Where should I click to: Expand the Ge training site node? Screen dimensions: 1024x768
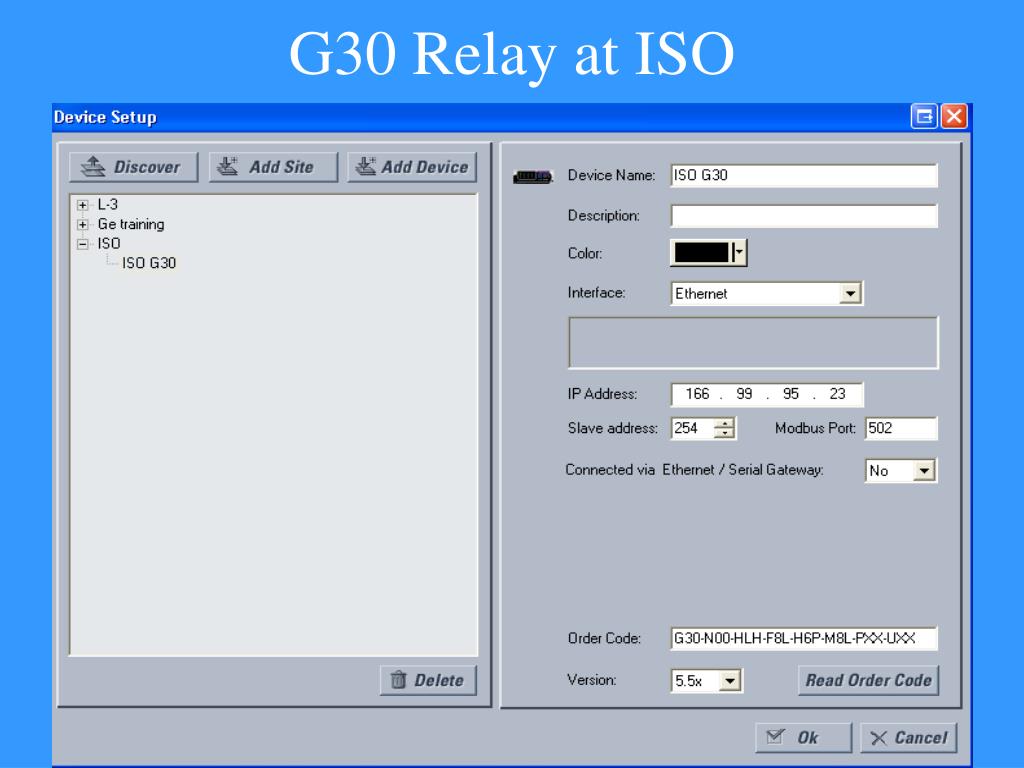(x=82, y=225)
